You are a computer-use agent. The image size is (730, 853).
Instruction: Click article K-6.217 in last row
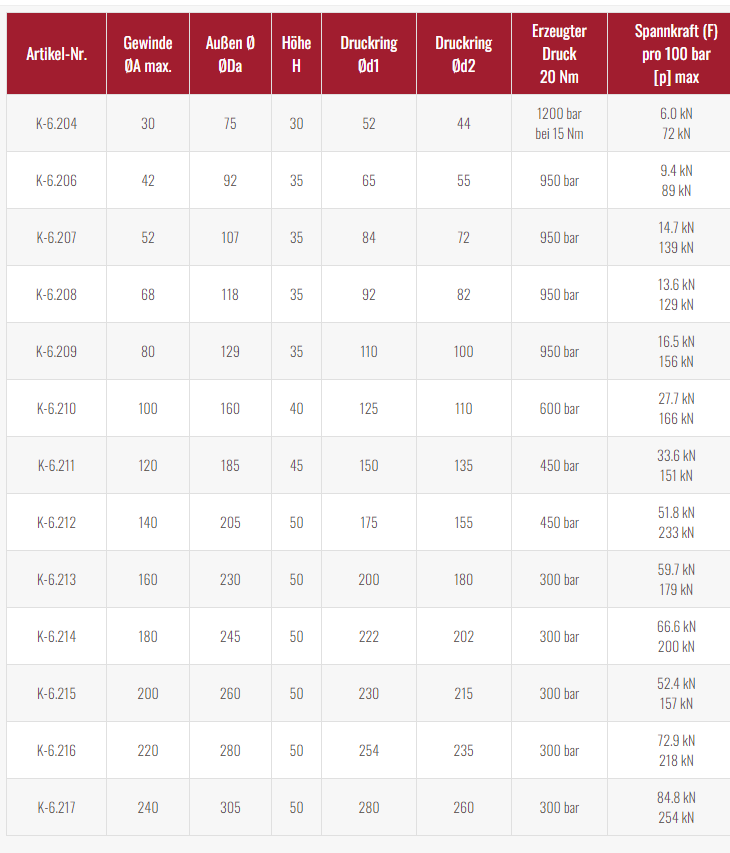[x=57, y=807]
